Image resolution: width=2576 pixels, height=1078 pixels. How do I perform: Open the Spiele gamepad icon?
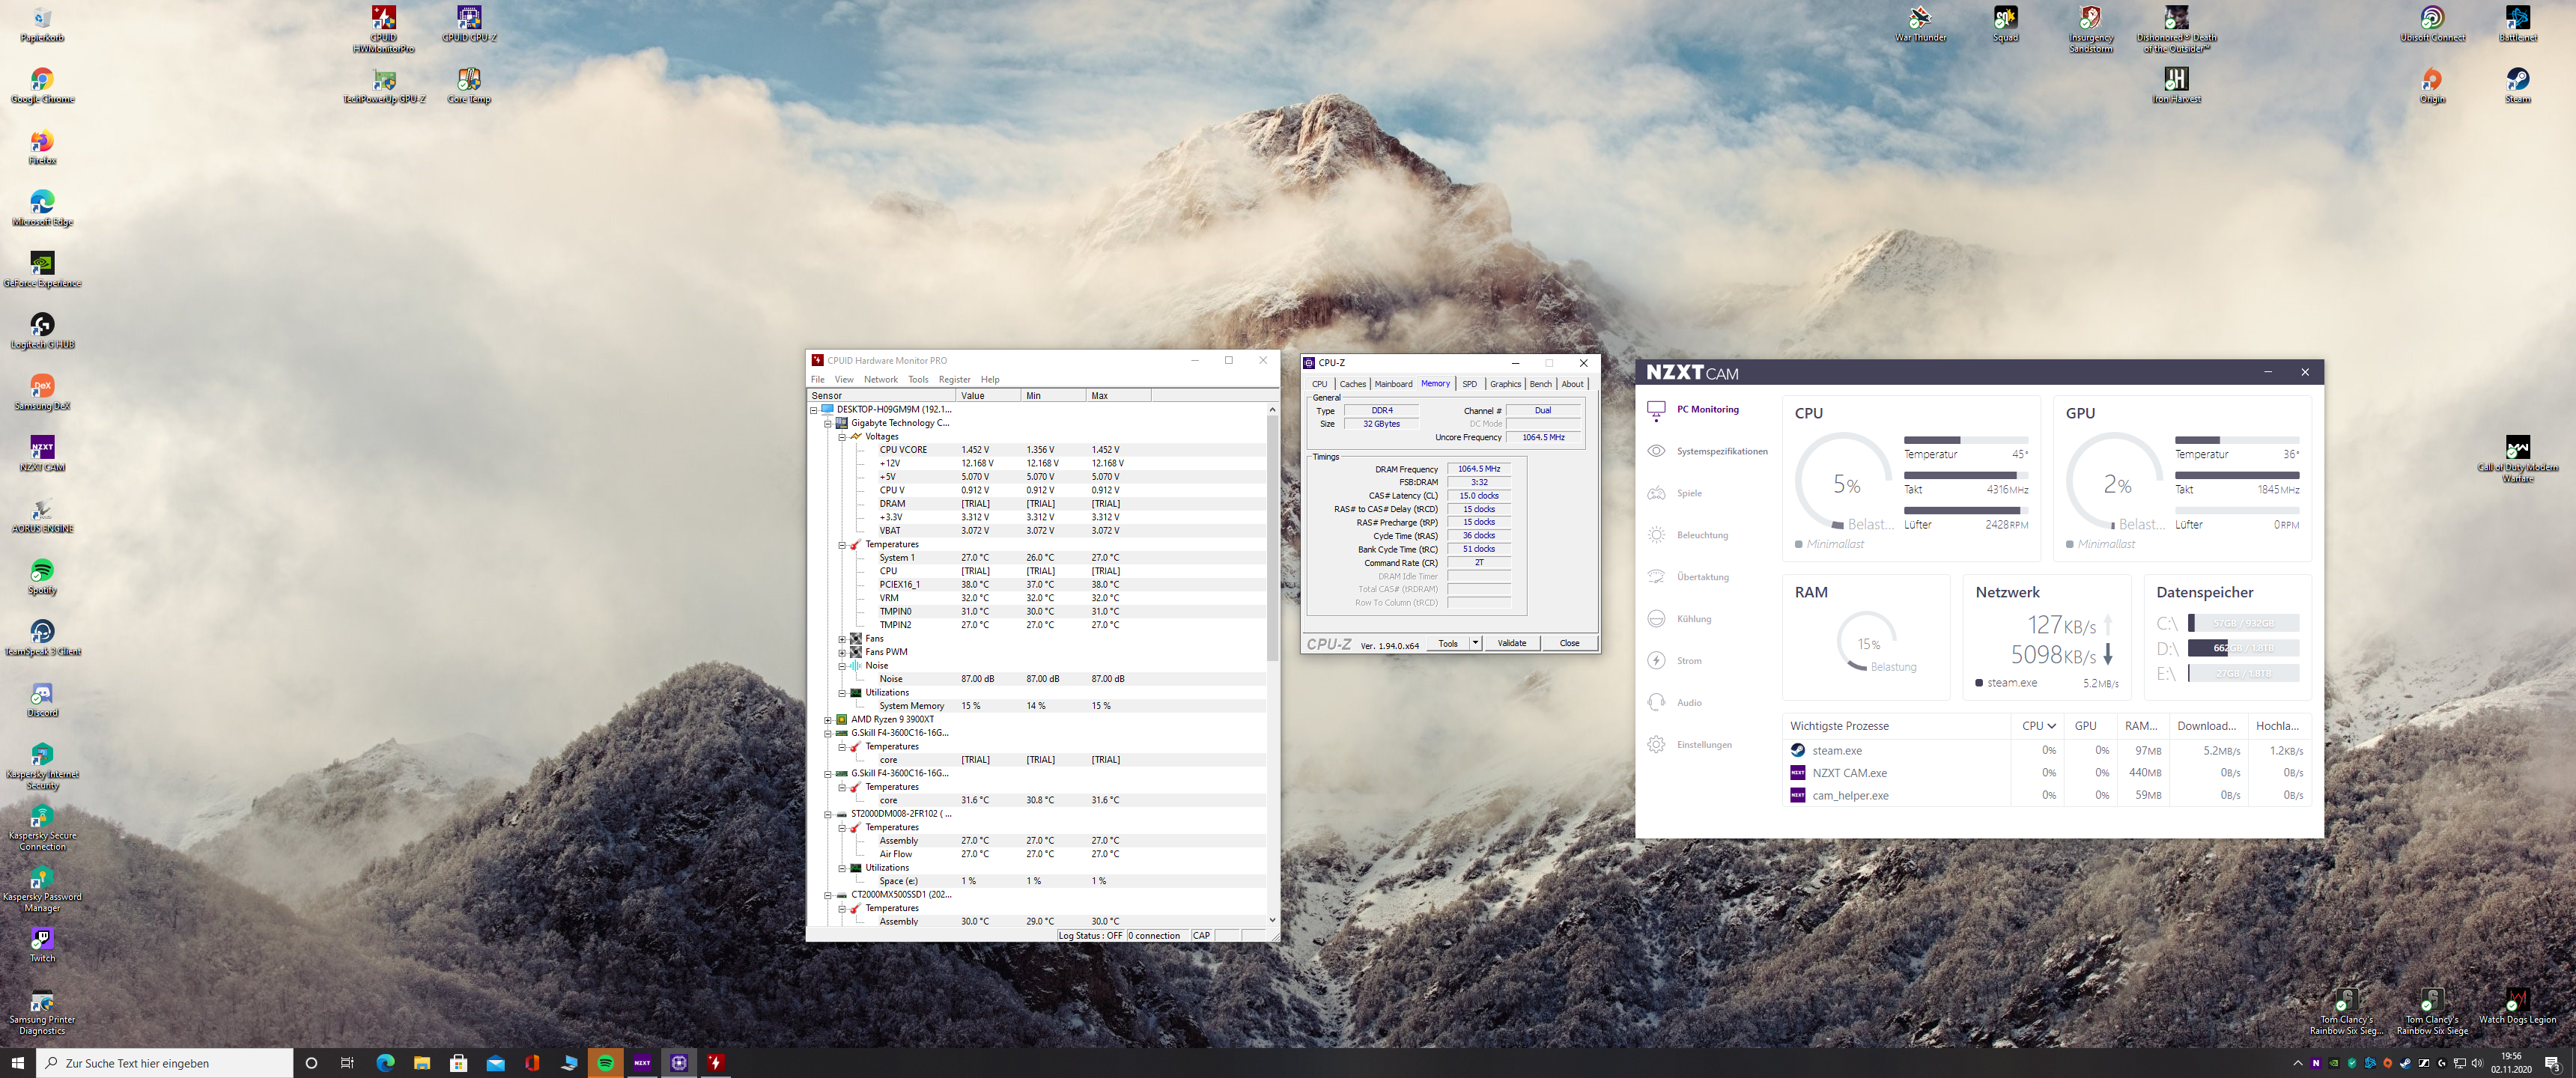1656,493
